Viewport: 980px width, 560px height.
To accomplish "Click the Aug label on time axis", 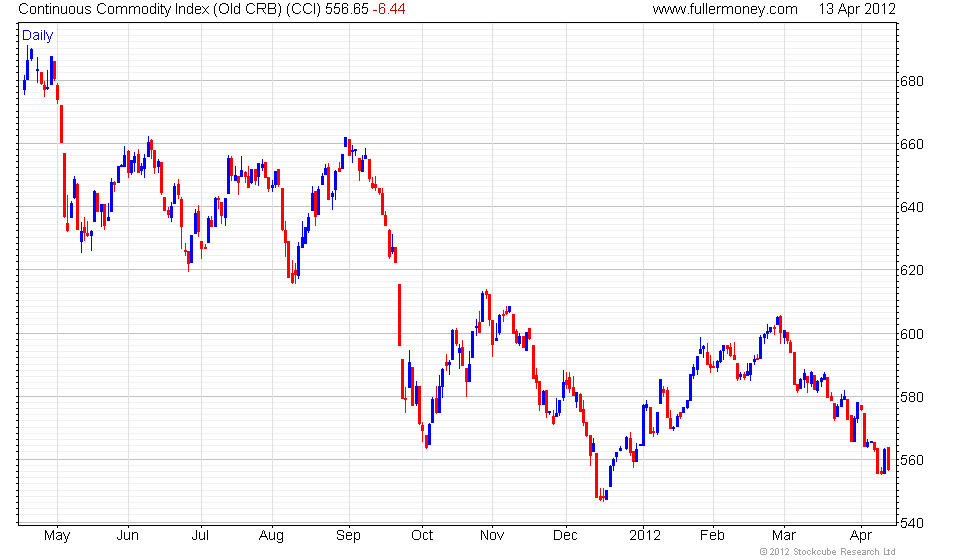I will pos(271,536).
